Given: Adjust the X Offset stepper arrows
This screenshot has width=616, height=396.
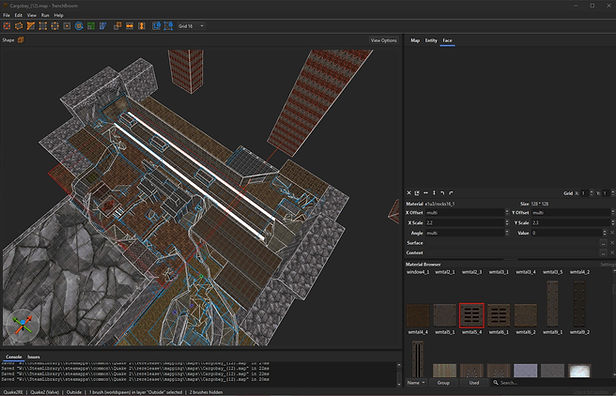Looking at the screenshot, I should (x=507, y=213).
